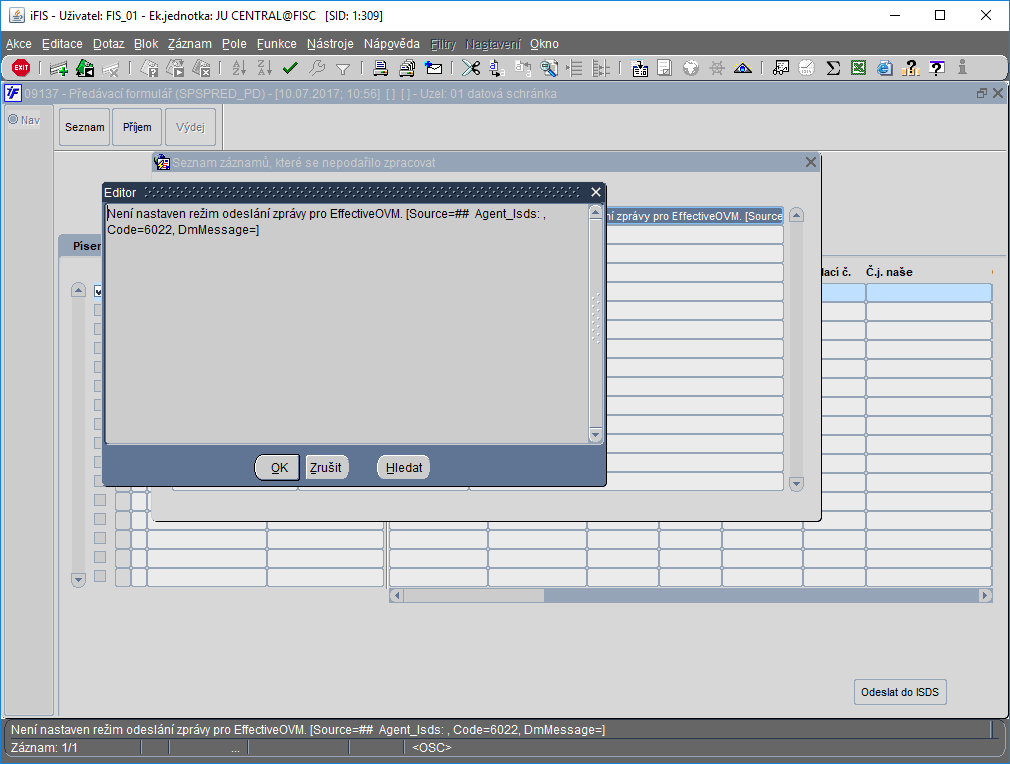Click the red EXIT toolbar icon
Viewport: 1010px width, 764px height.
(x=21, y=68)
